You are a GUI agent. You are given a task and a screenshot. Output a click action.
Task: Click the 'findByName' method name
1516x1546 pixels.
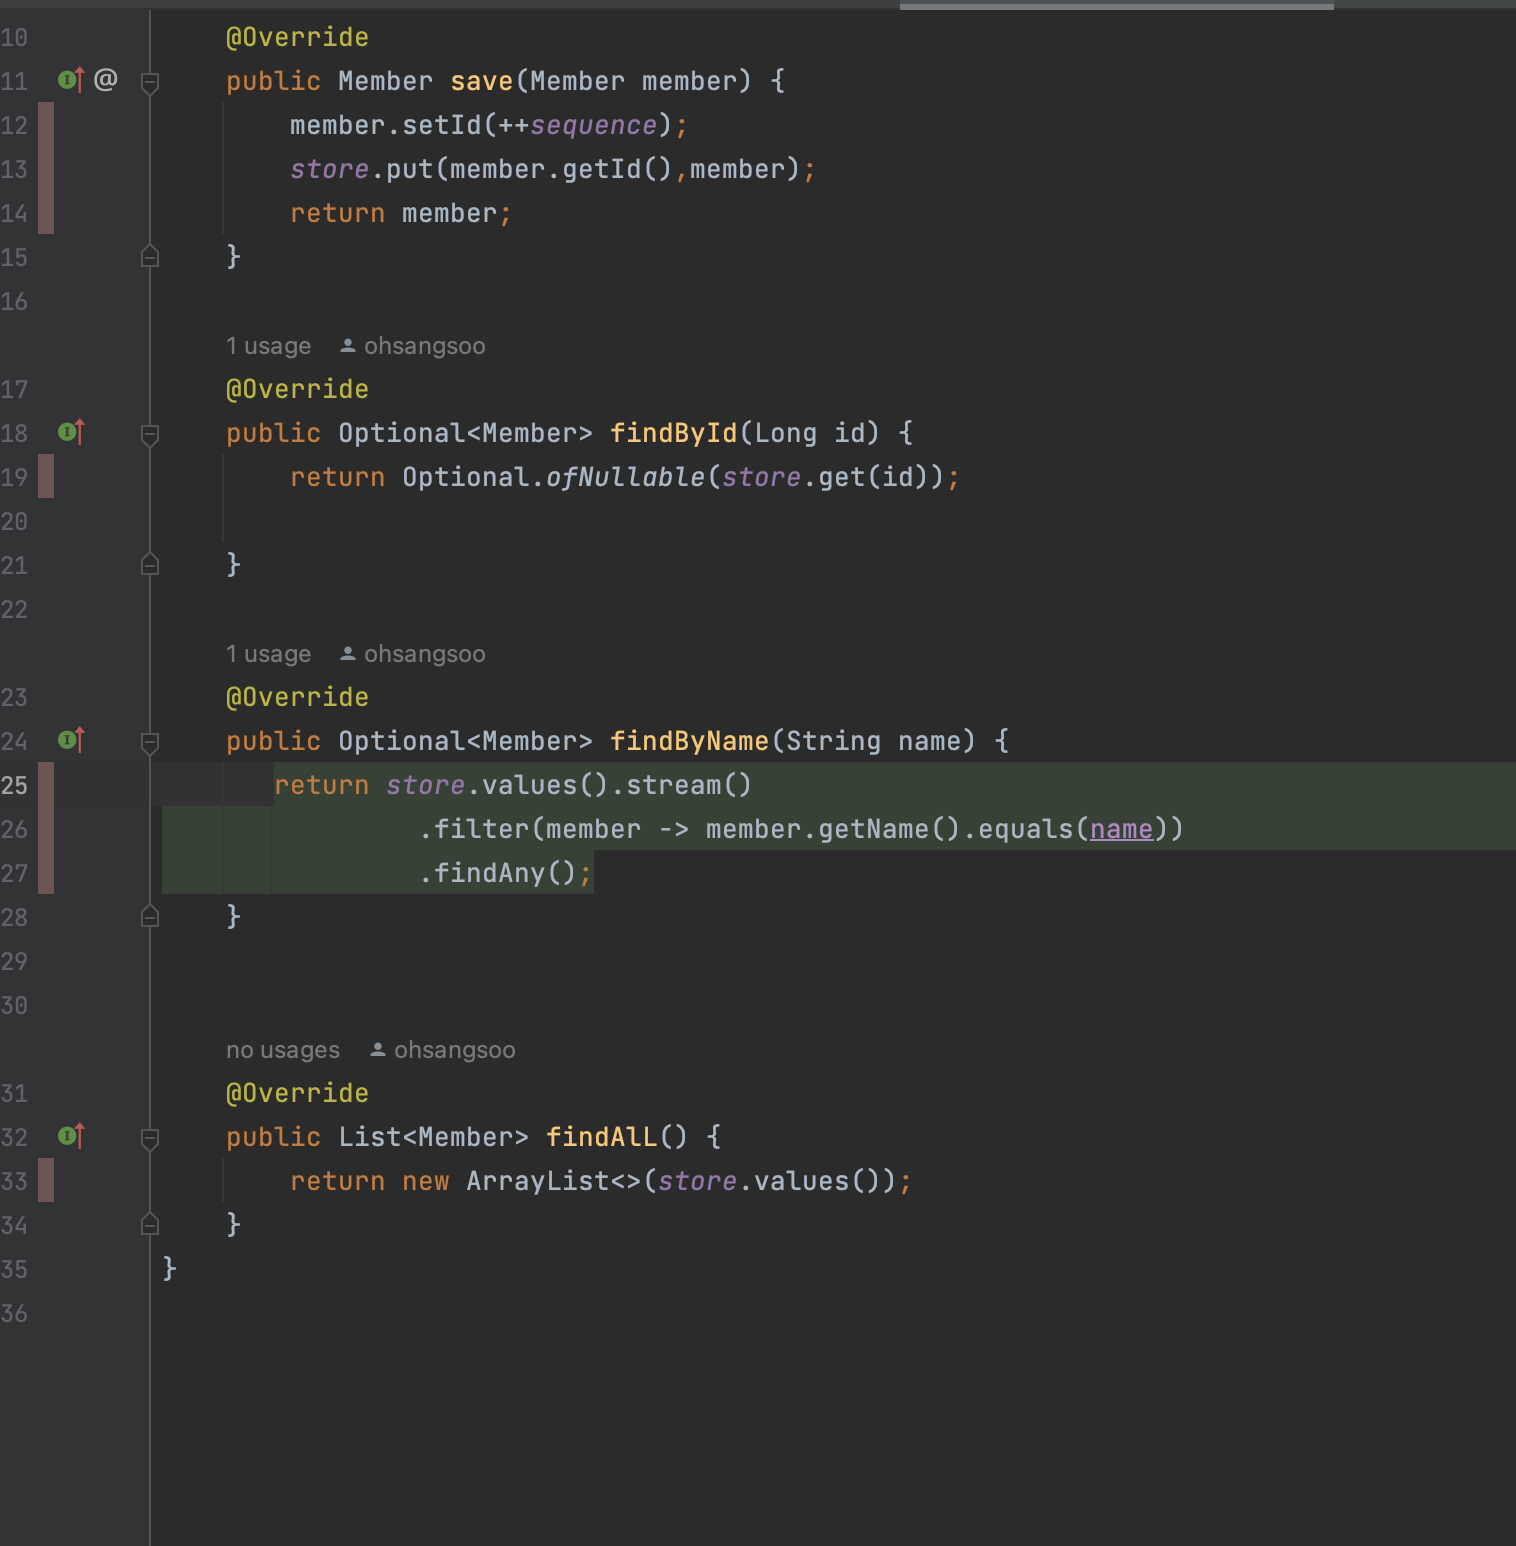[x=690, y=741]
